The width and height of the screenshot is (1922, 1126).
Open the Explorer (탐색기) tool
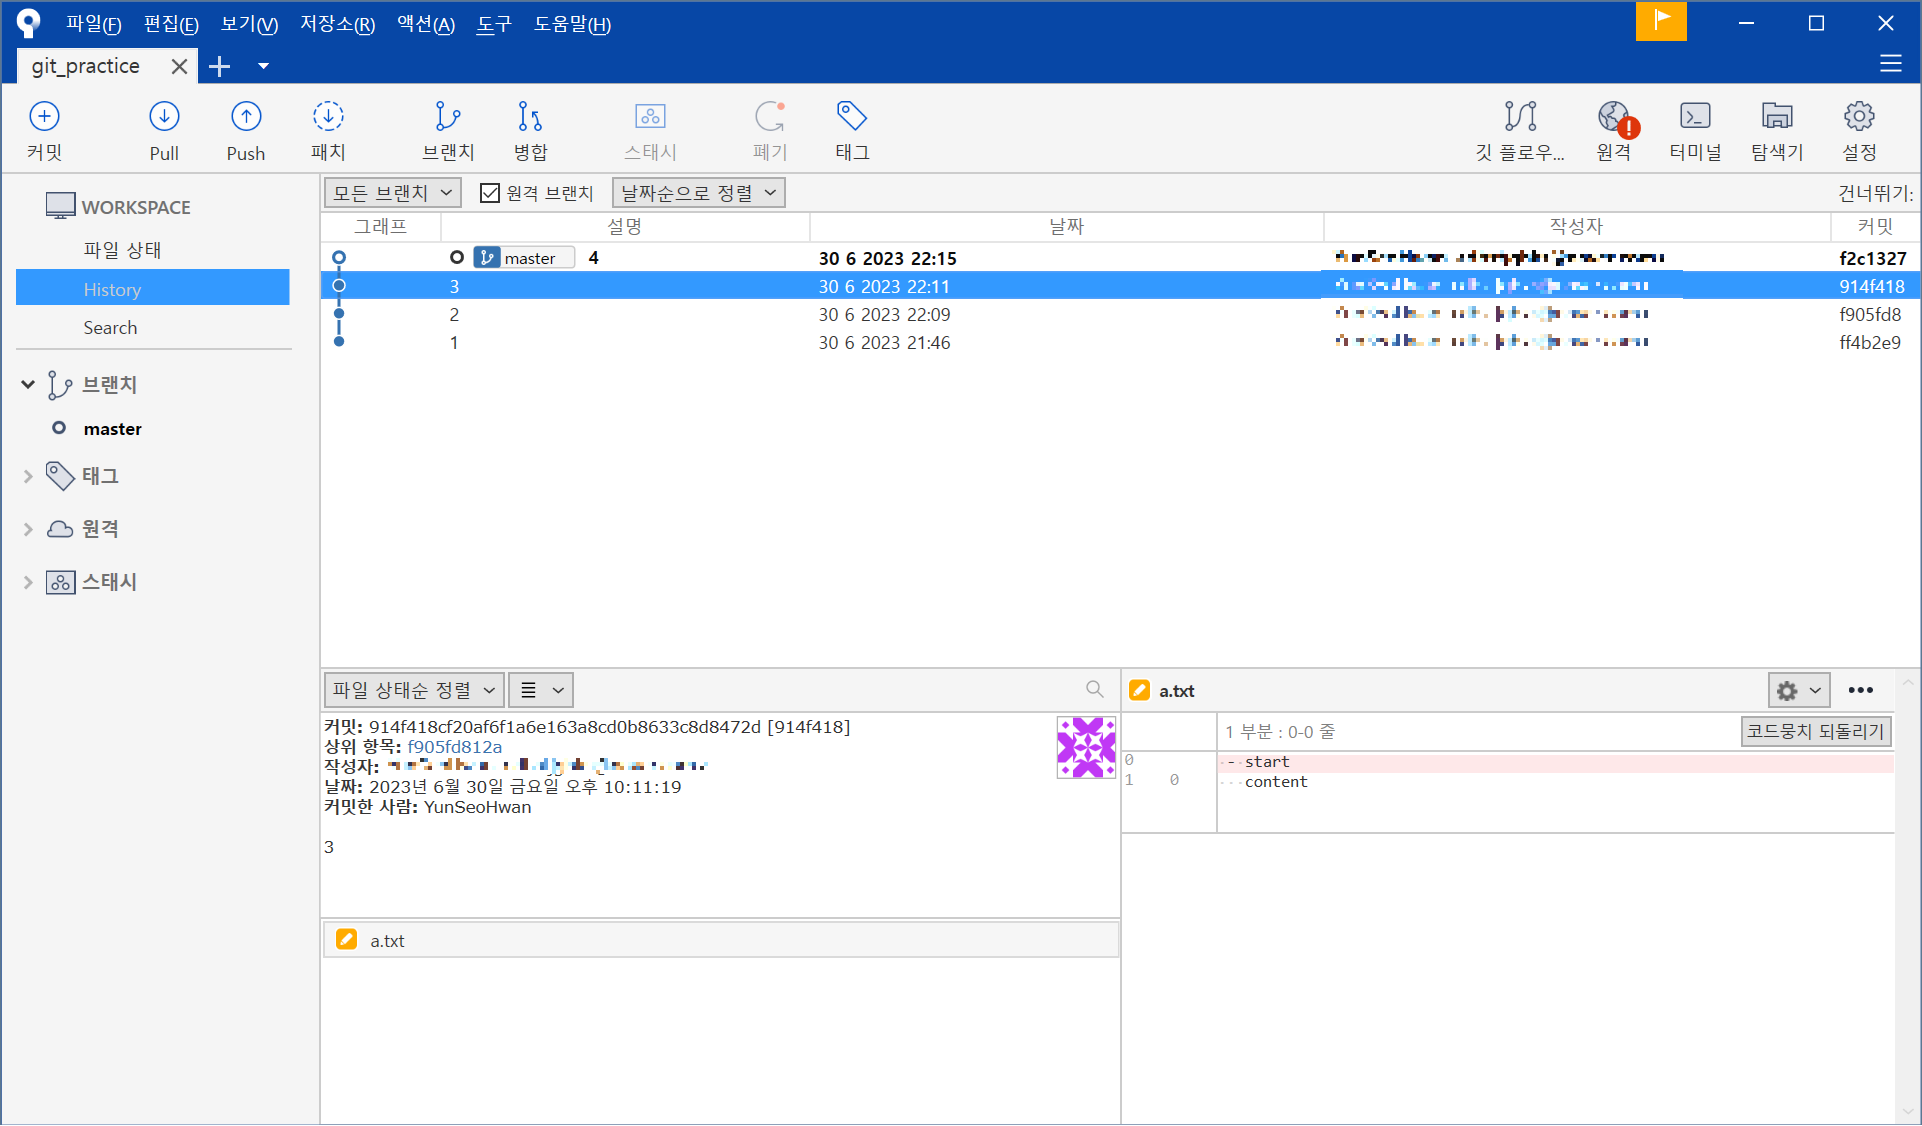(x=1777, y=130)
